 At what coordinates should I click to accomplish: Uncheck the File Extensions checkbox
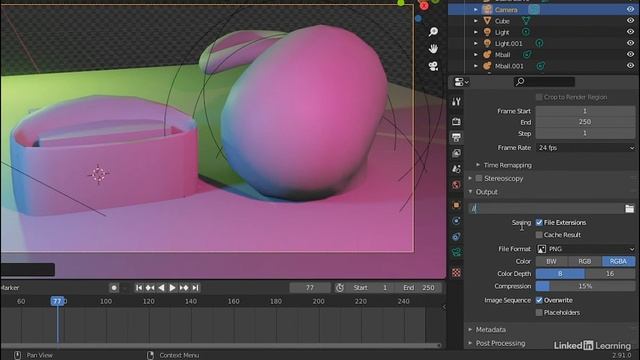(539, 222)
